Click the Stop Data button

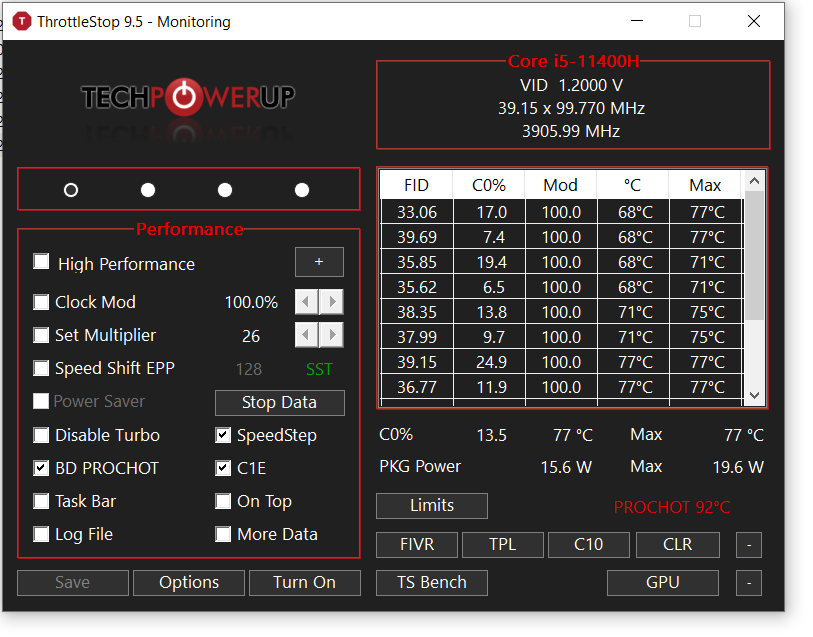[279, 403]
